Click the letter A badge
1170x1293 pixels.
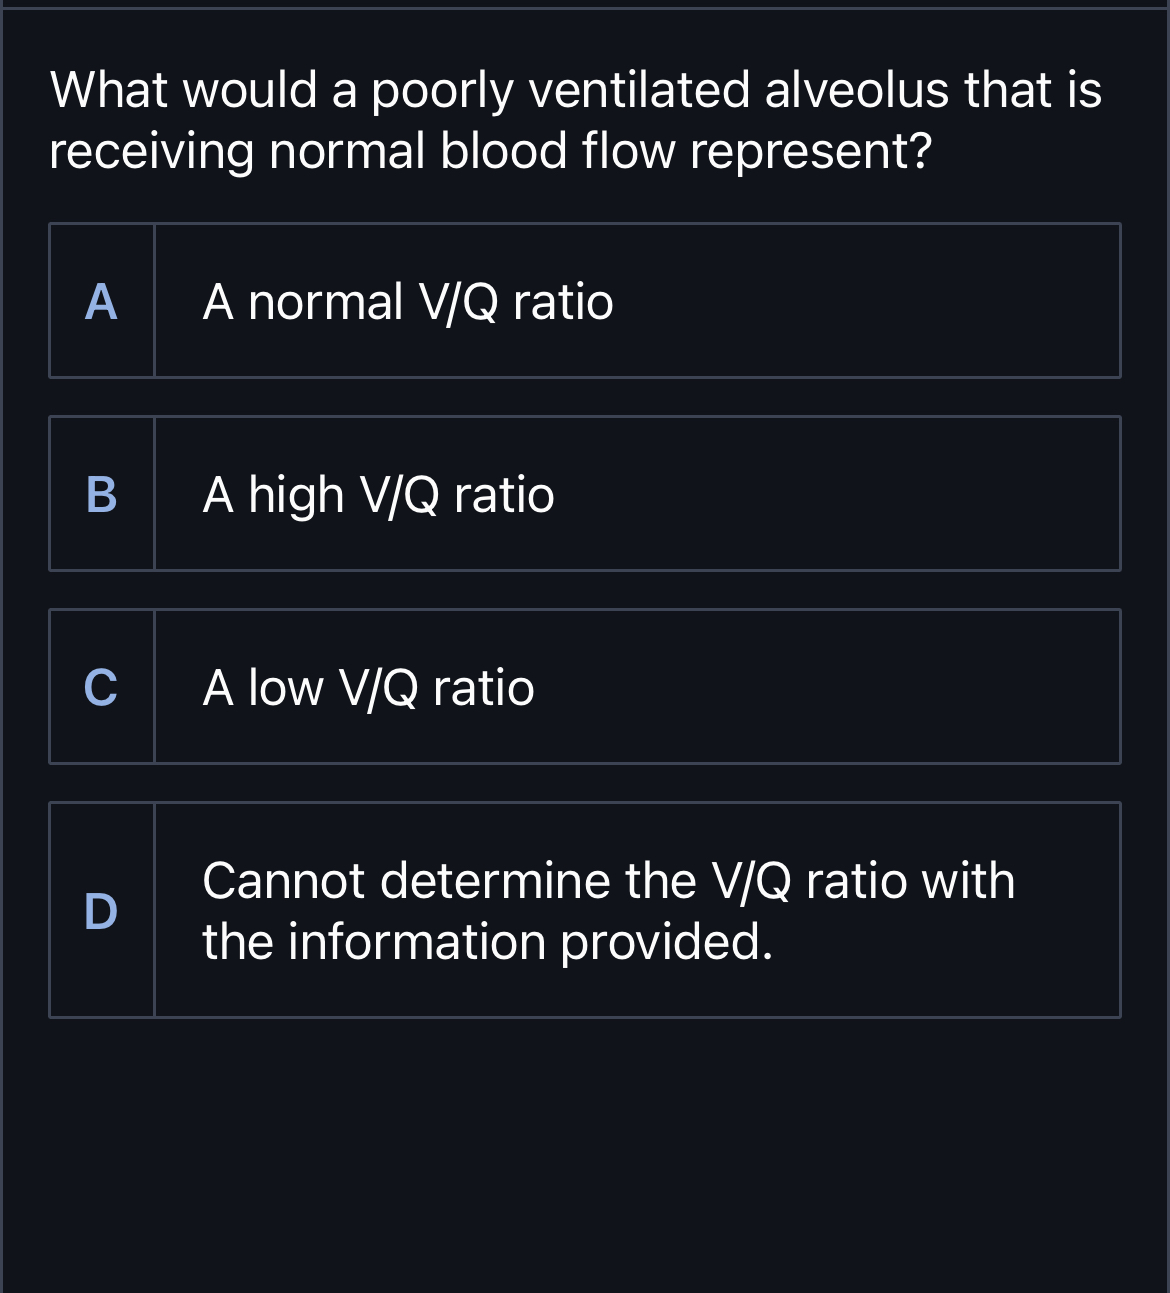(x=101, y=300)
